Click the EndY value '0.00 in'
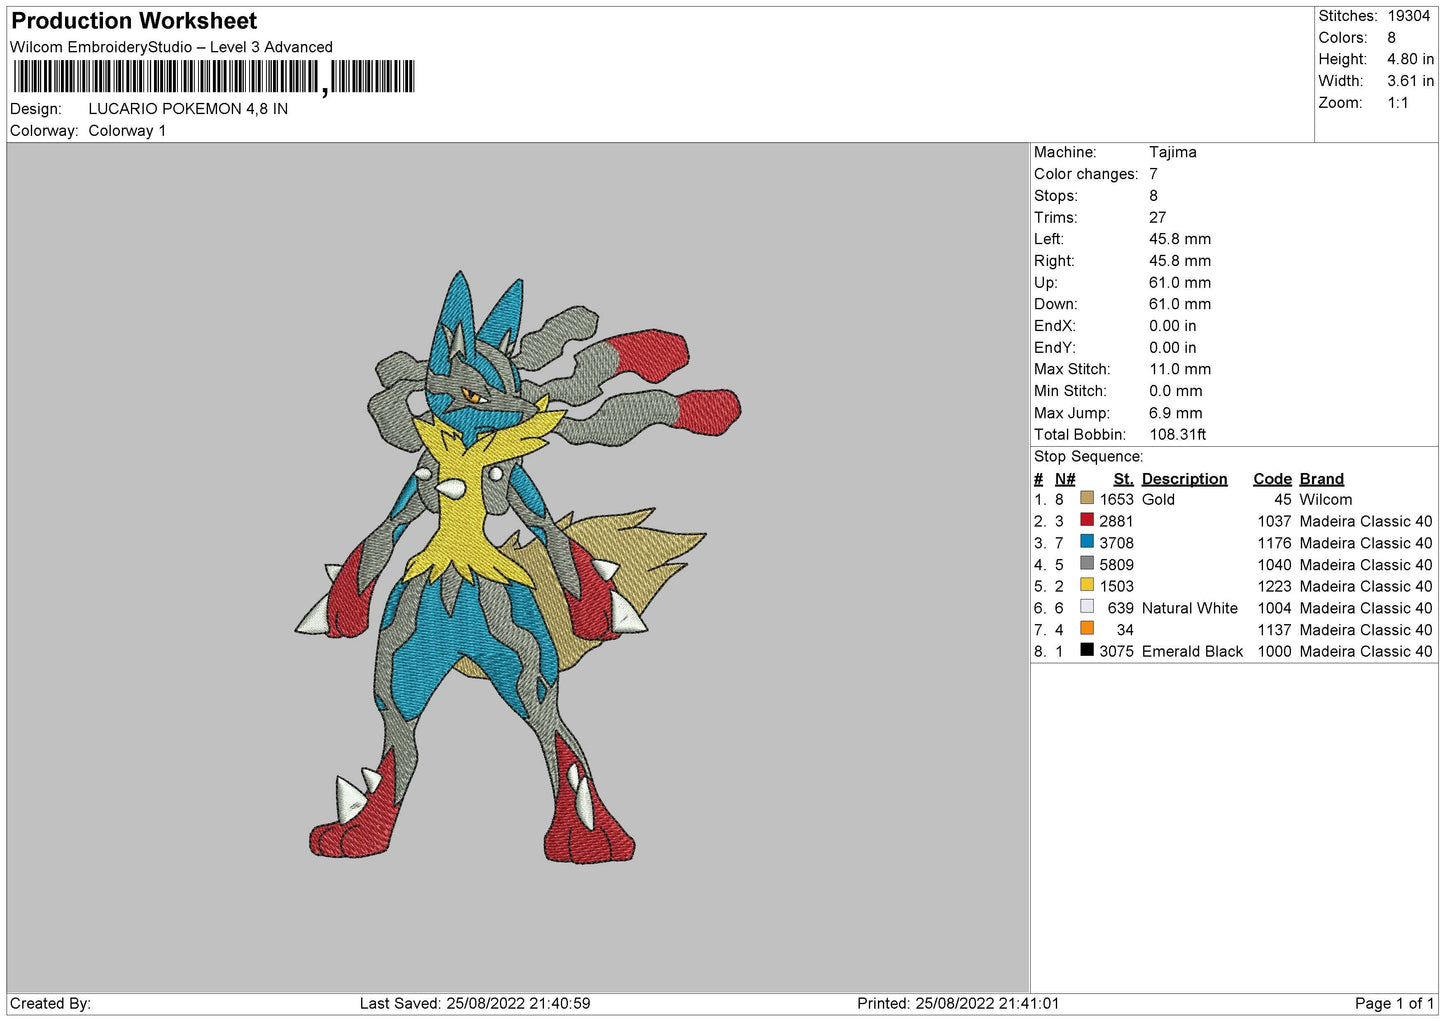Image resolution: width=1445 pixels, height=1021 pixels. pos(1173,348)
